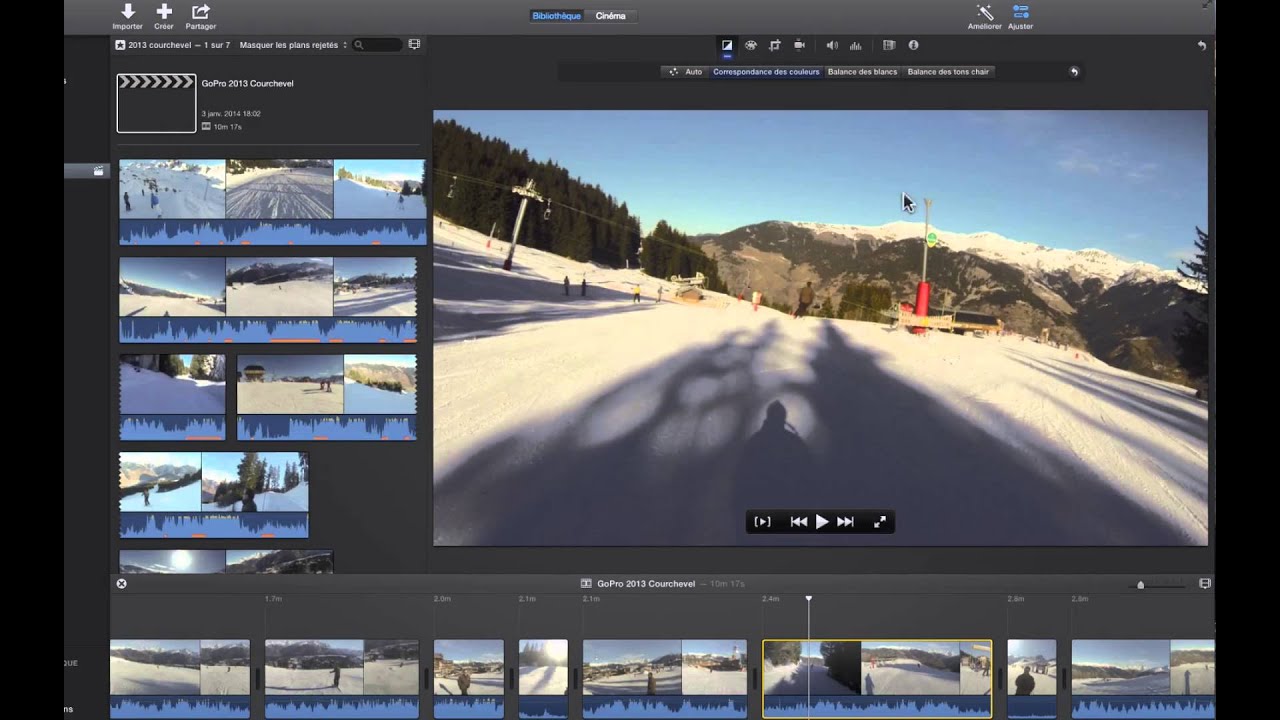Select the timeline clip under the second 2.1m marker

665,679
